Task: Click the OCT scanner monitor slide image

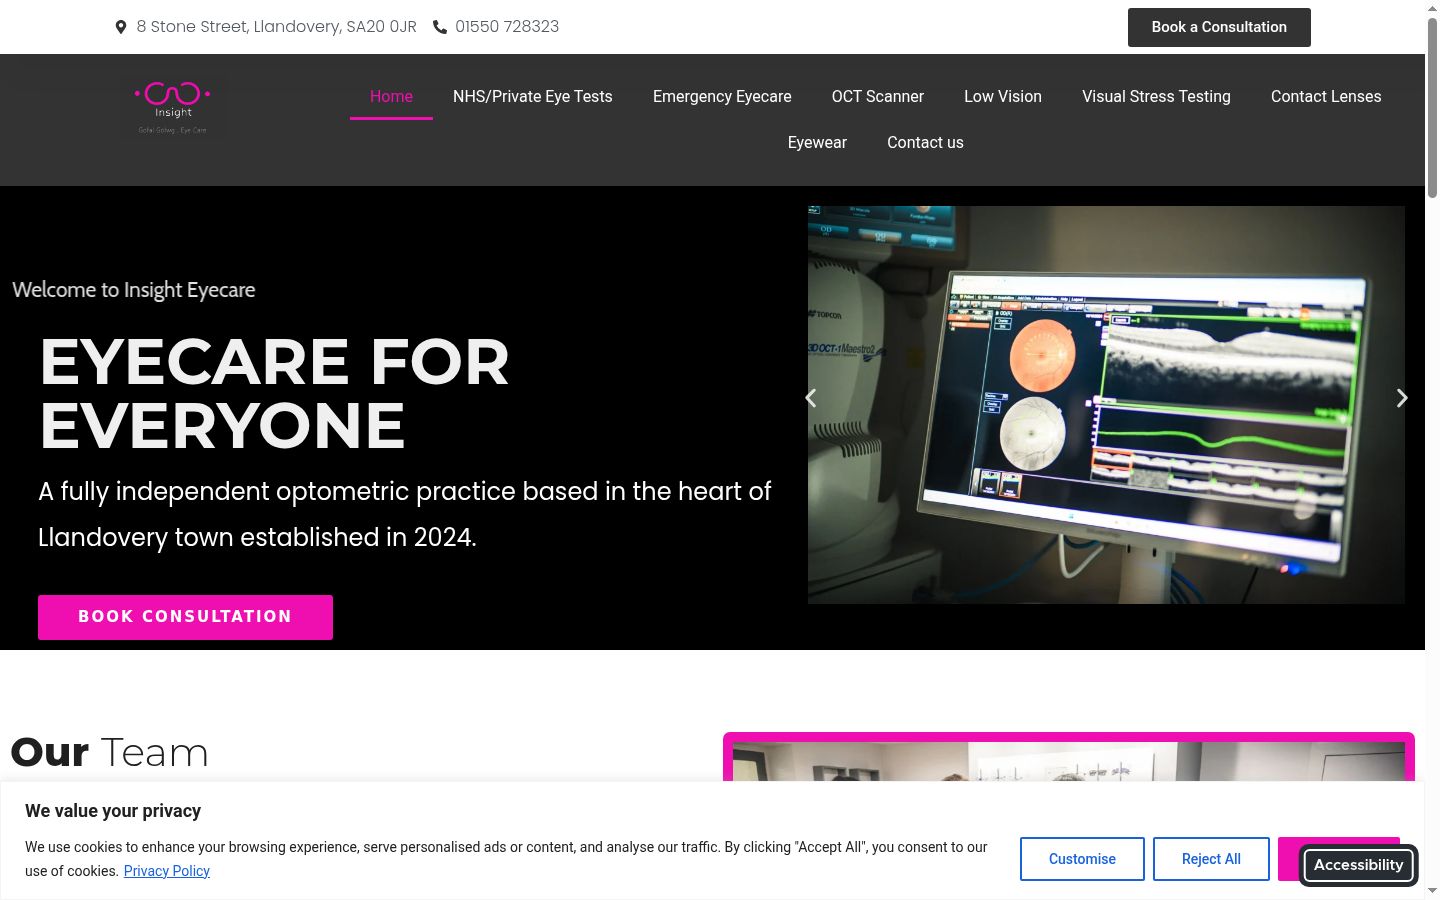Action: tap(1106, 405)
